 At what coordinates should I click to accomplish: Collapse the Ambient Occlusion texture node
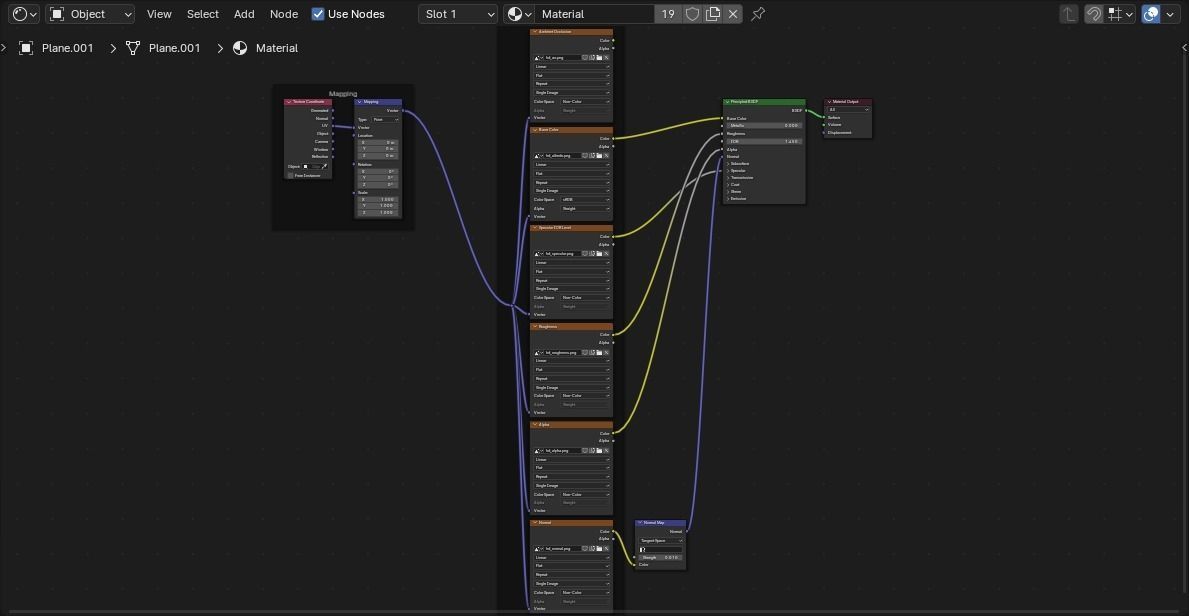(535, 32)
